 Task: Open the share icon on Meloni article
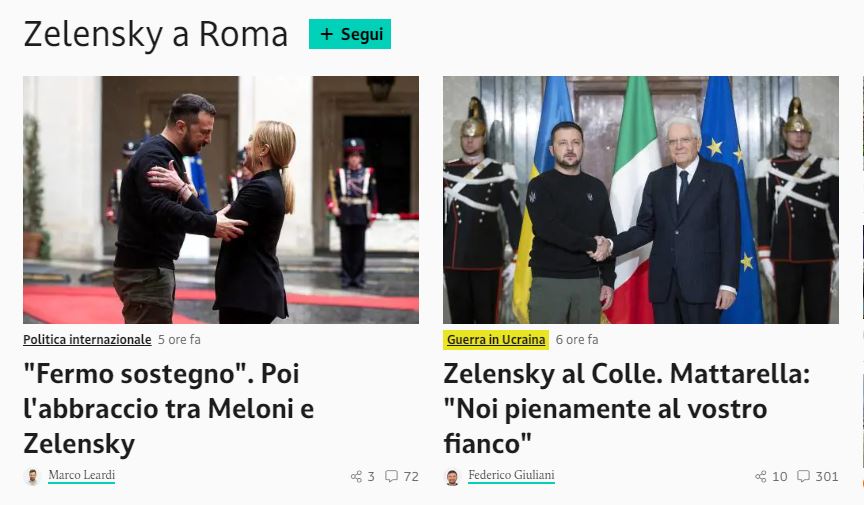pos(357,476)
